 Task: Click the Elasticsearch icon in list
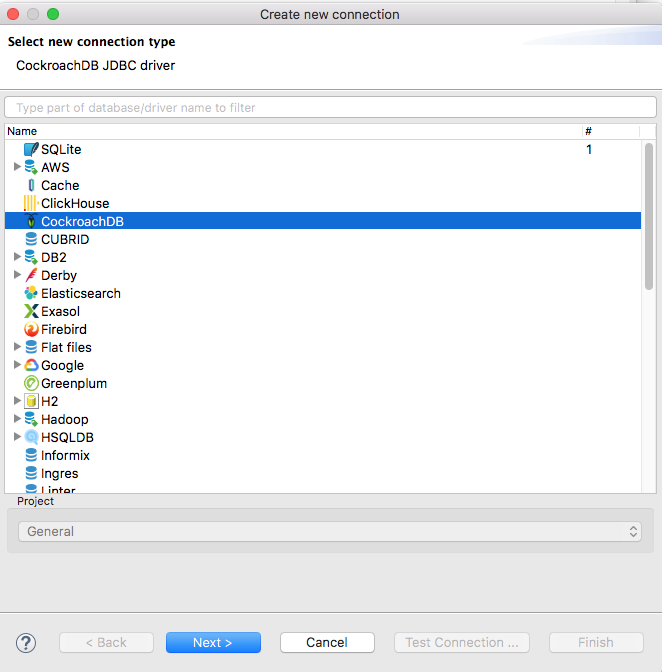click(x=31, y=293)
